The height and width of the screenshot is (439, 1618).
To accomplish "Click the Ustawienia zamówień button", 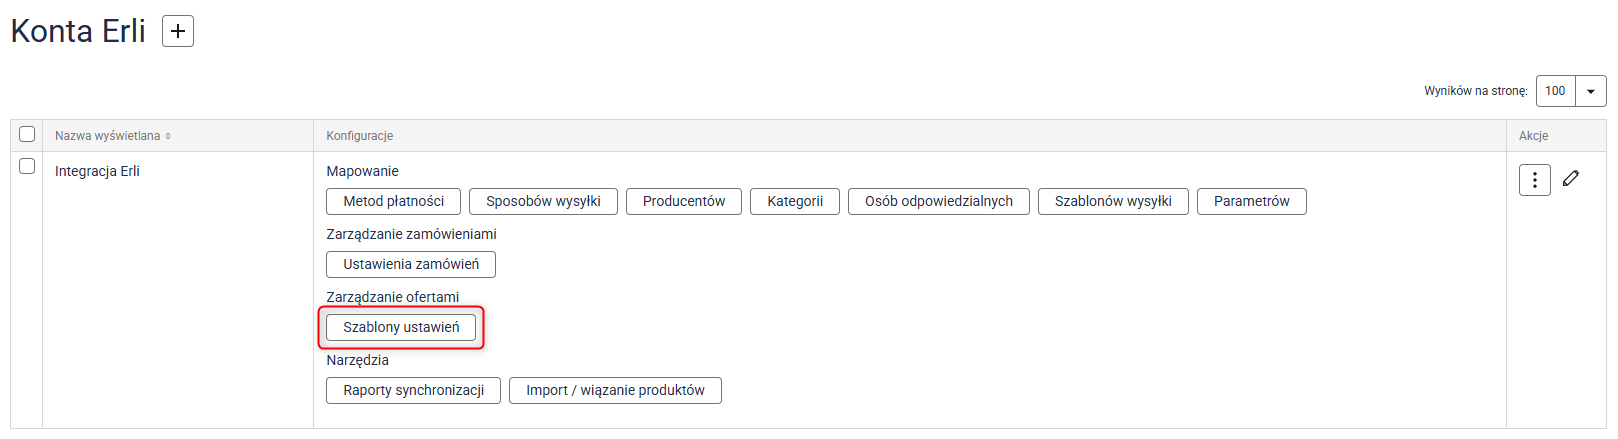I will [x=411, y=264].
